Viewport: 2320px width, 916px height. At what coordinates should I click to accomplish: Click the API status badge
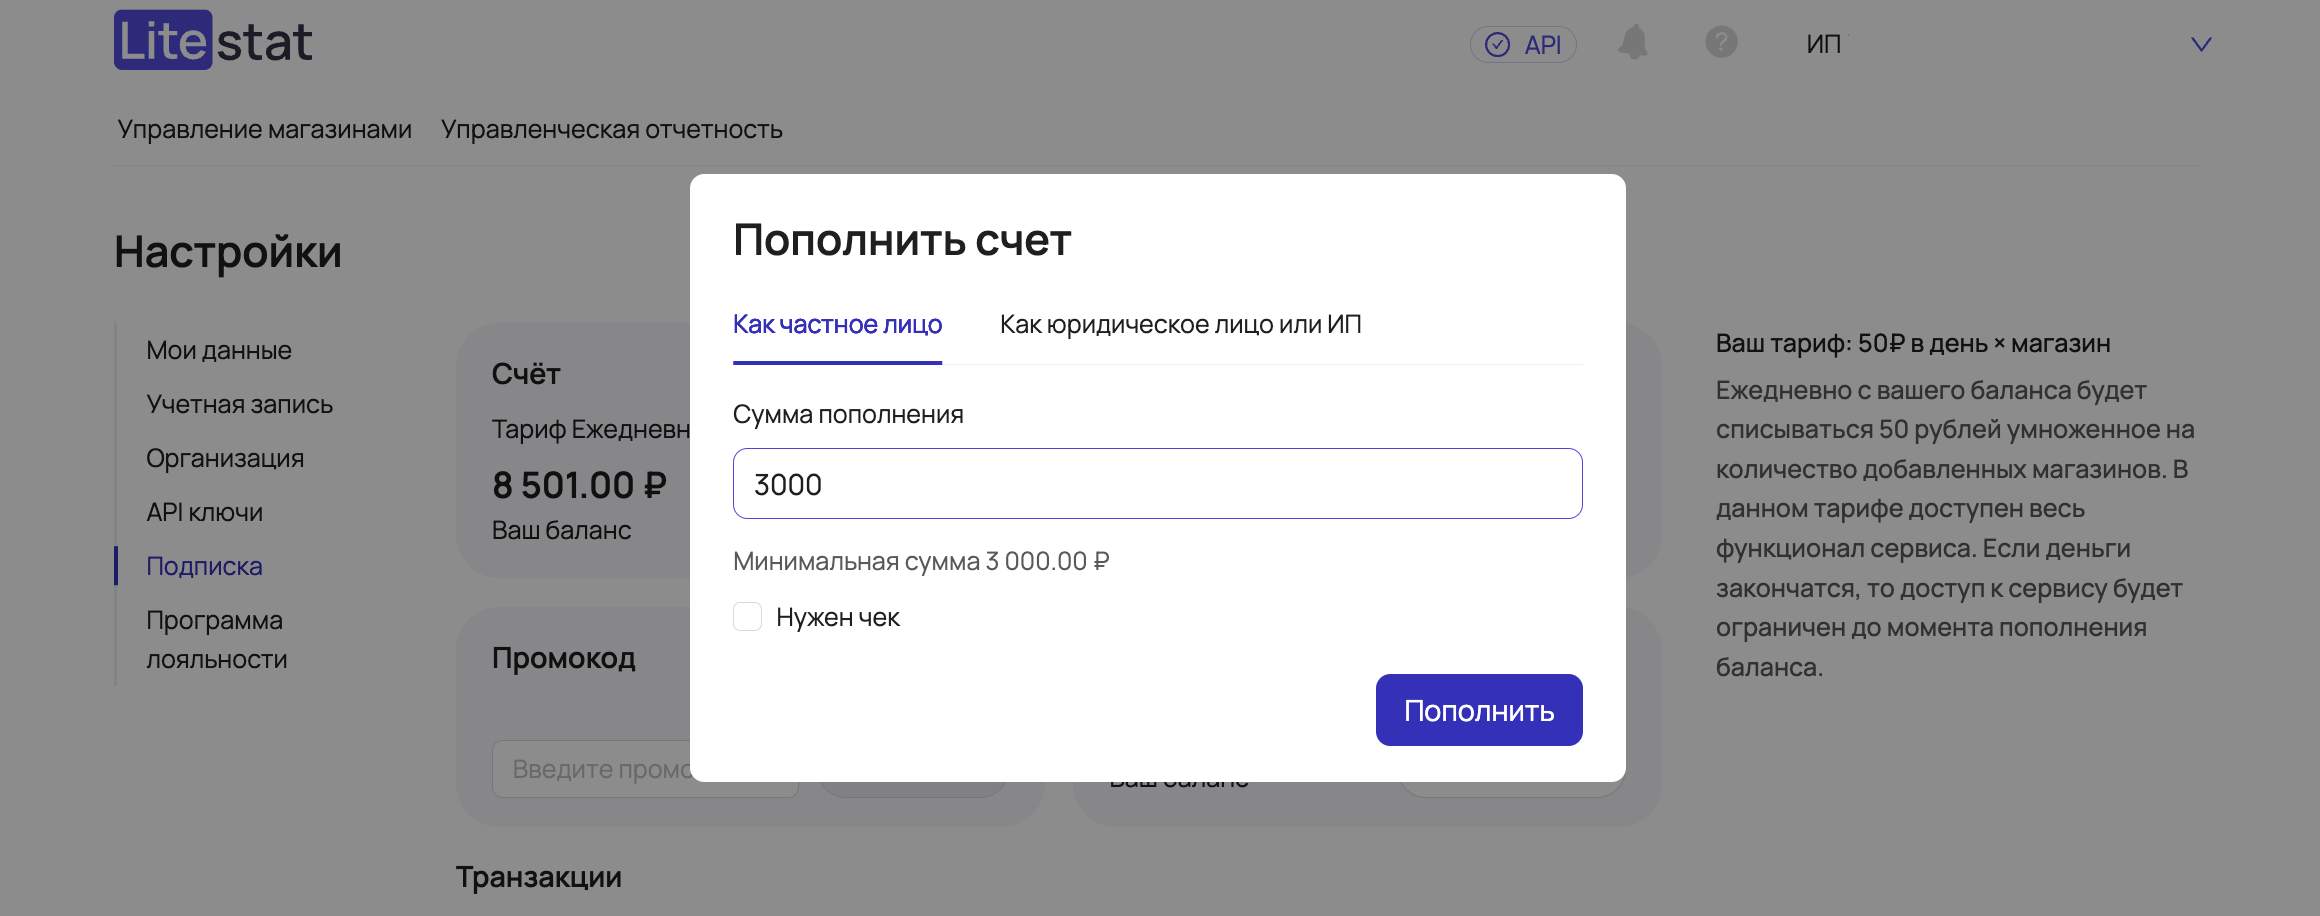click(1523, 45)
